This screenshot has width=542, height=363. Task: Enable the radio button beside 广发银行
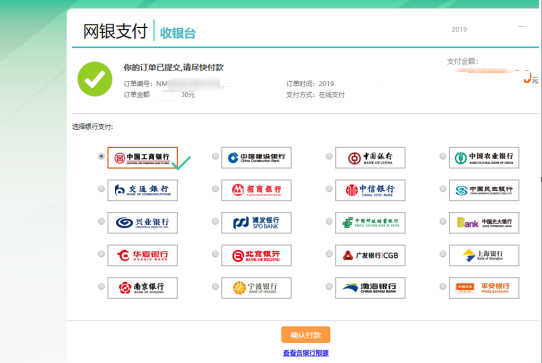point(329,254)
